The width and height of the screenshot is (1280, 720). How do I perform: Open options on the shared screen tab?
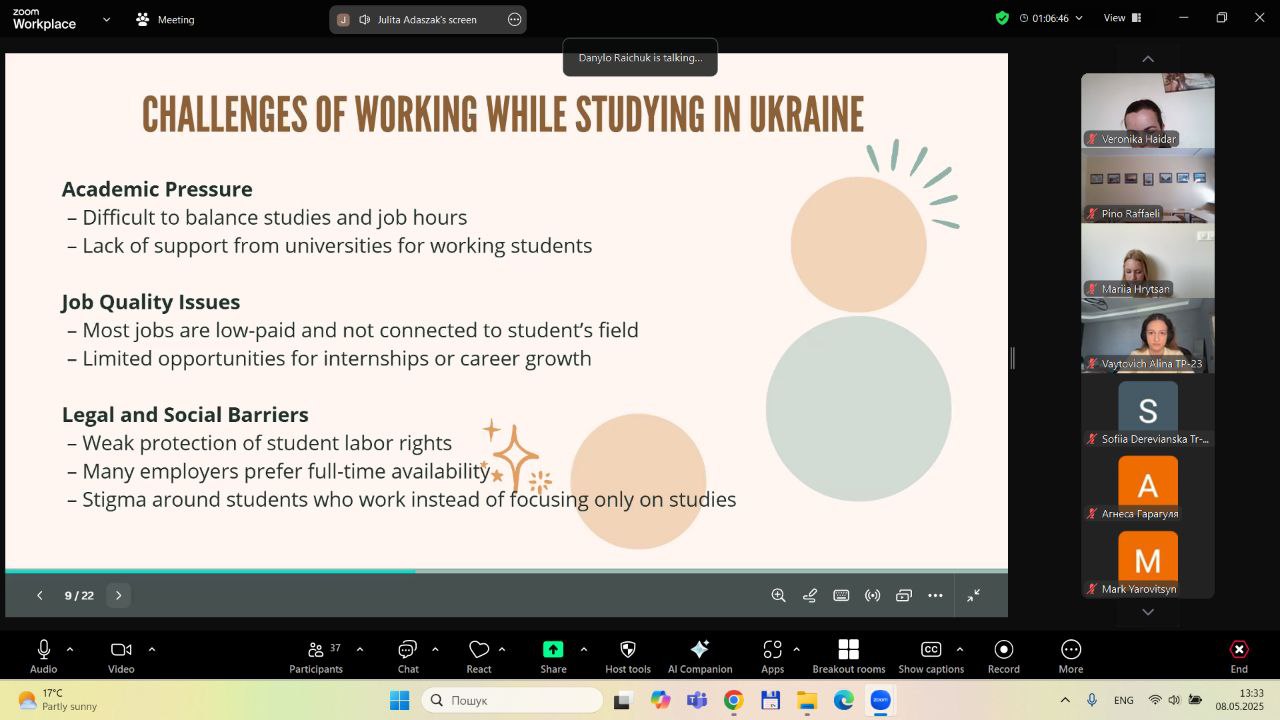click(x=514, y=19)
